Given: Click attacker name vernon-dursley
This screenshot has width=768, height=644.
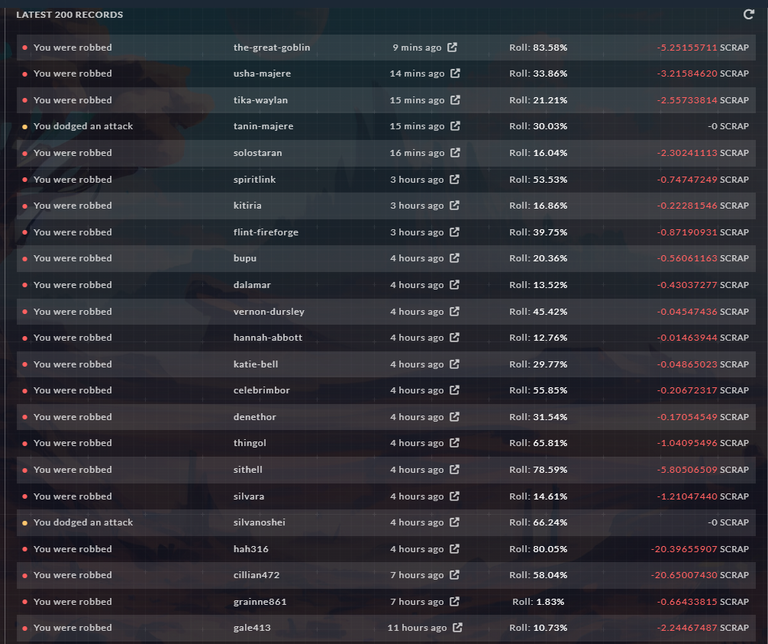Looking at the screenshot, I should click(x=269, y=311).
